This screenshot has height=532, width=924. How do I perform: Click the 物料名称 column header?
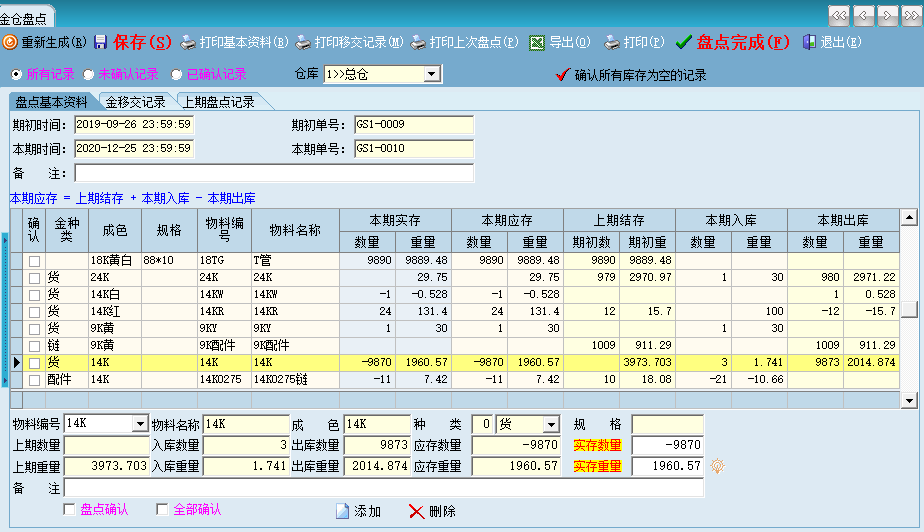tap(295, 230)
